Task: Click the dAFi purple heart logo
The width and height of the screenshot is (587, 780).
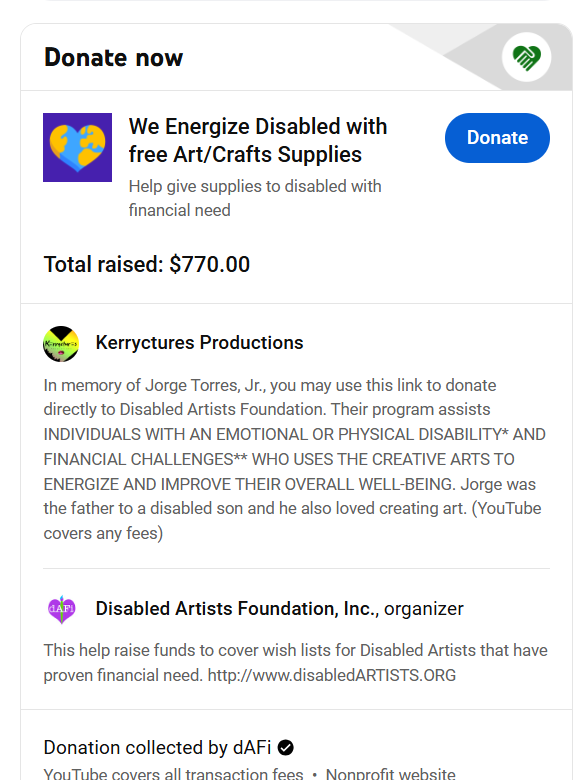Action: coord(61,609)
